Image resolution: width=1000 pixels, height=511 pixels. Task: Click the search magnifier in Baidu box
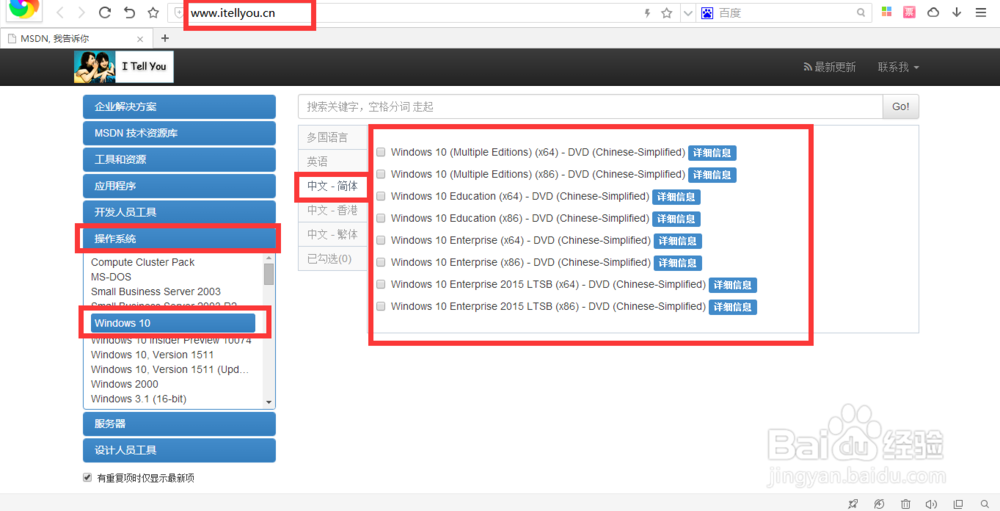(x=861, y=13)
